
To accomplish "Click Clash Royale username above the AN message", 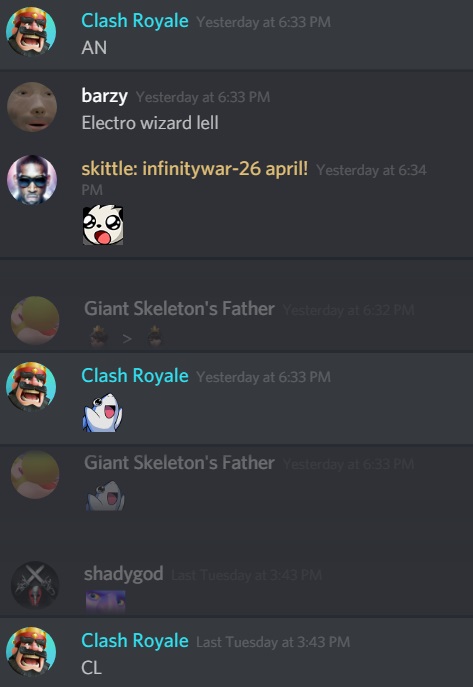I will [135, 21].
